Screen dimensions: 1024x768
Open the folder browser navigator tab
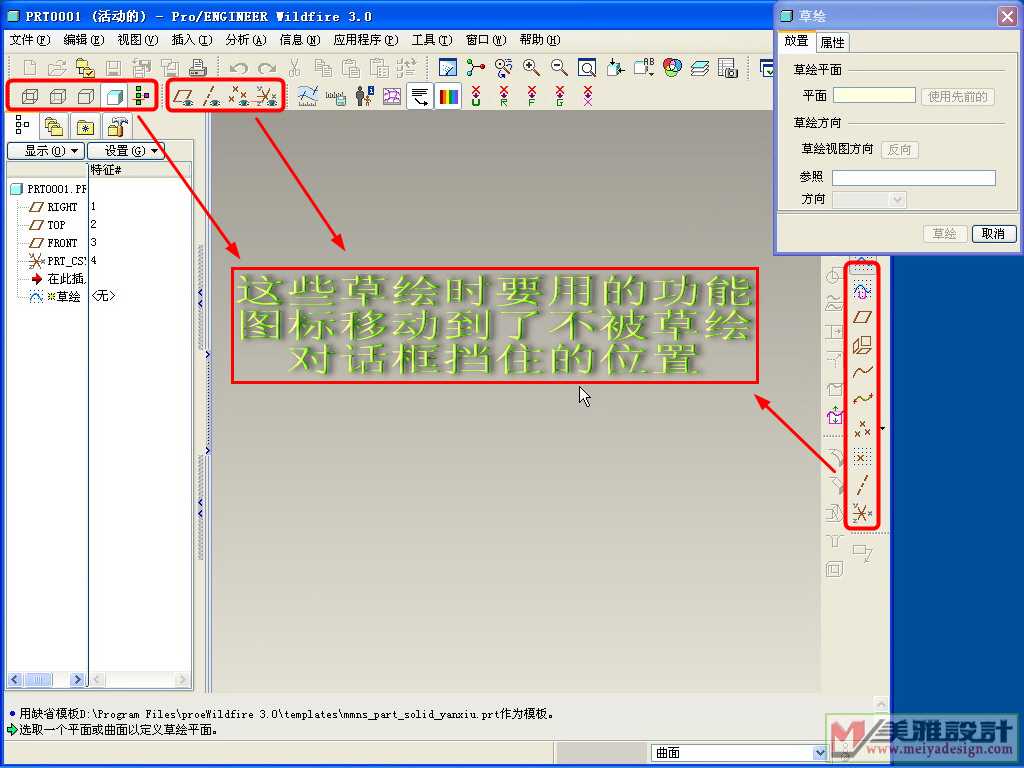(54, 126)
